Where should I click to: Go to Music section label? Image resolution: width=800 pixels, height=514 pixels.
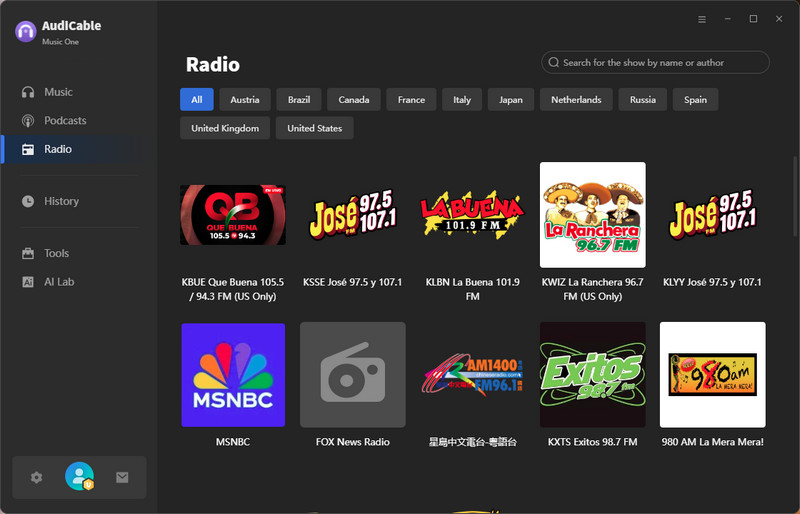tap(58, 92)
